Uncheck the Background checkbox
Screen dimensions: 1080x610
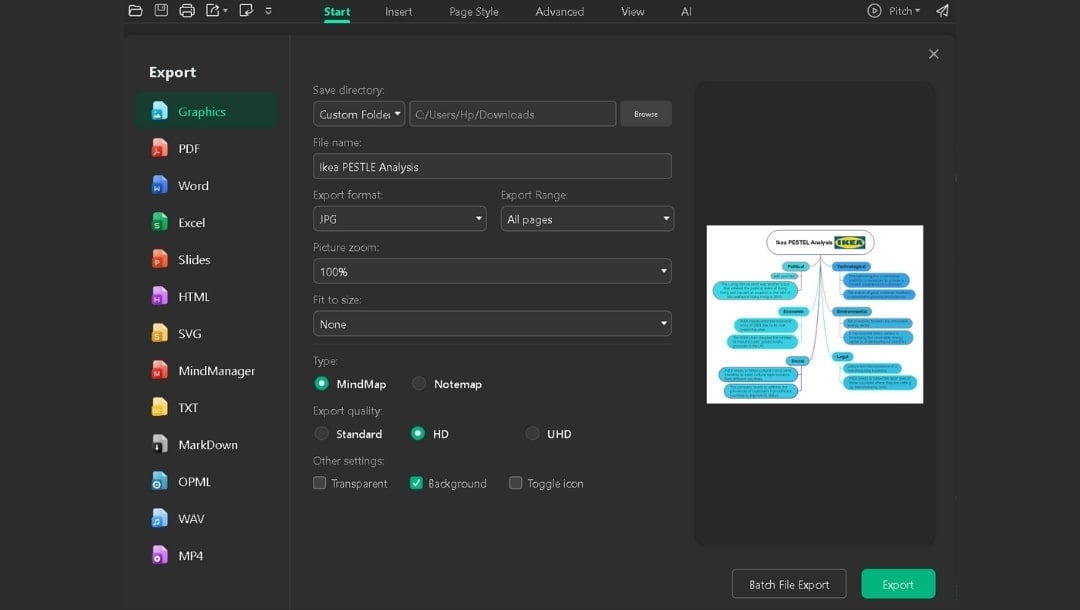coord(416,483)
